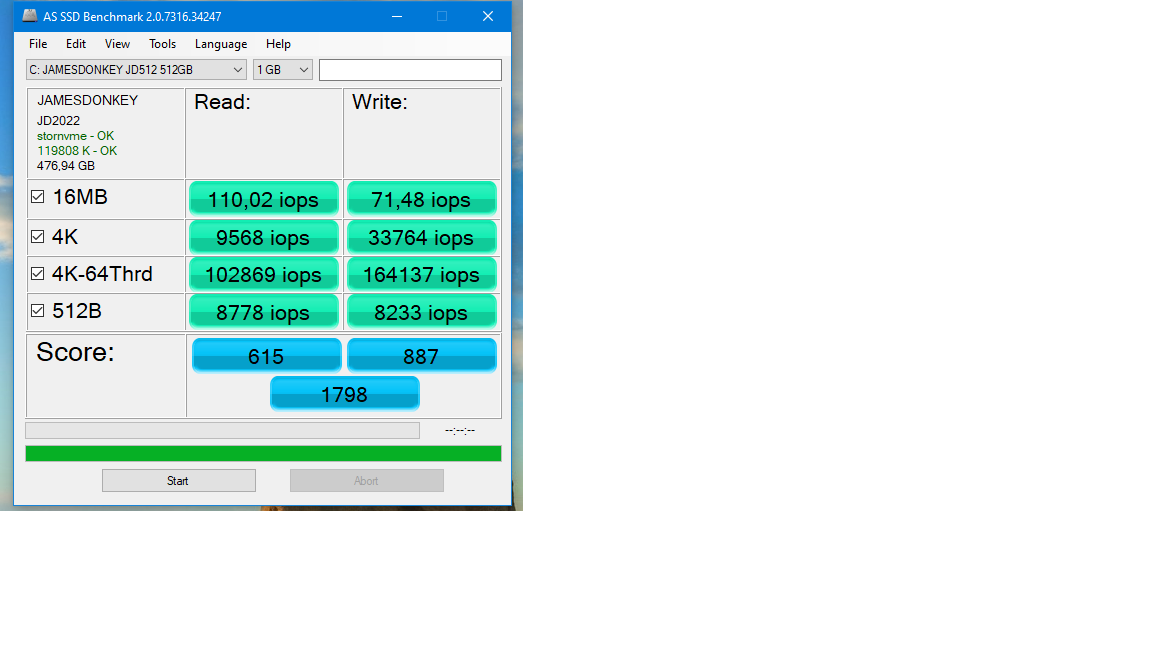
Task: Click the 512B read result 8778 iops
Action: (x=264, y=312)
